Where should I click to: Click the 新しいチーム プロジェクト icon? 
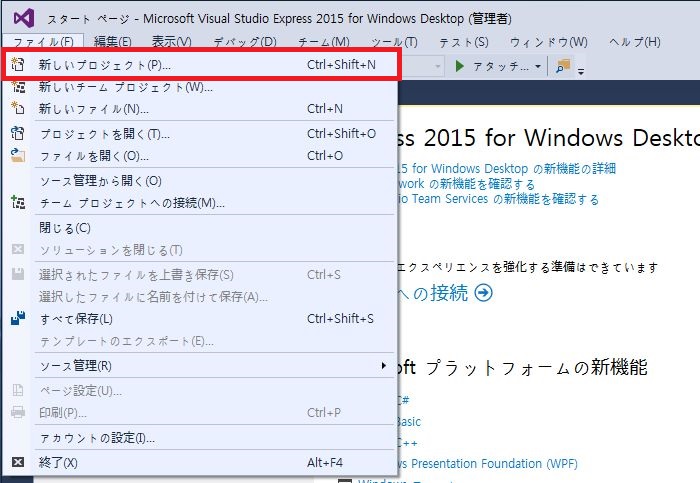coord(18,86)
